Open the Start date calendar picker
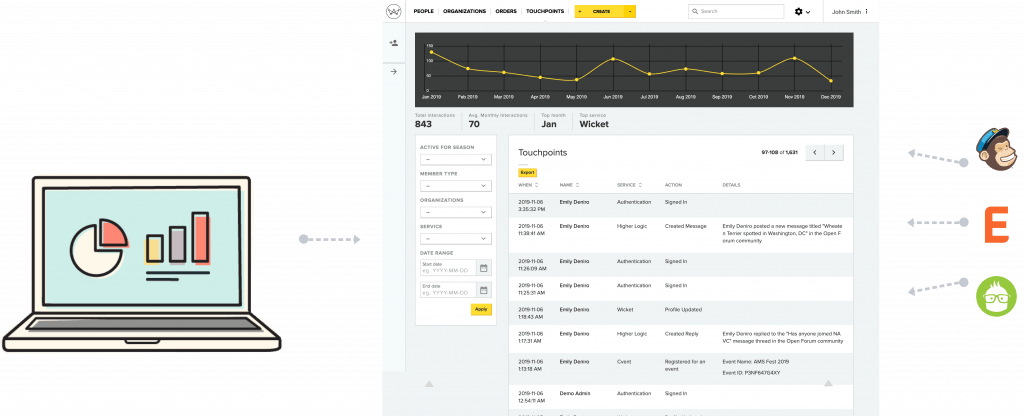Screen dimensions: 1024x416 [483, 268]
